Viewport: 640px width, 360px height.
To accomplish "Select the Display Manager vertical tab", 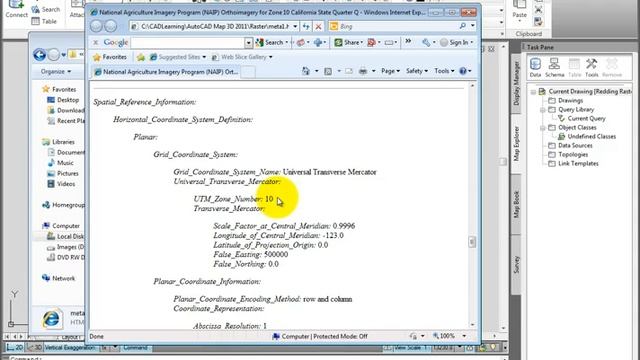I will click(x=516, y=83).
